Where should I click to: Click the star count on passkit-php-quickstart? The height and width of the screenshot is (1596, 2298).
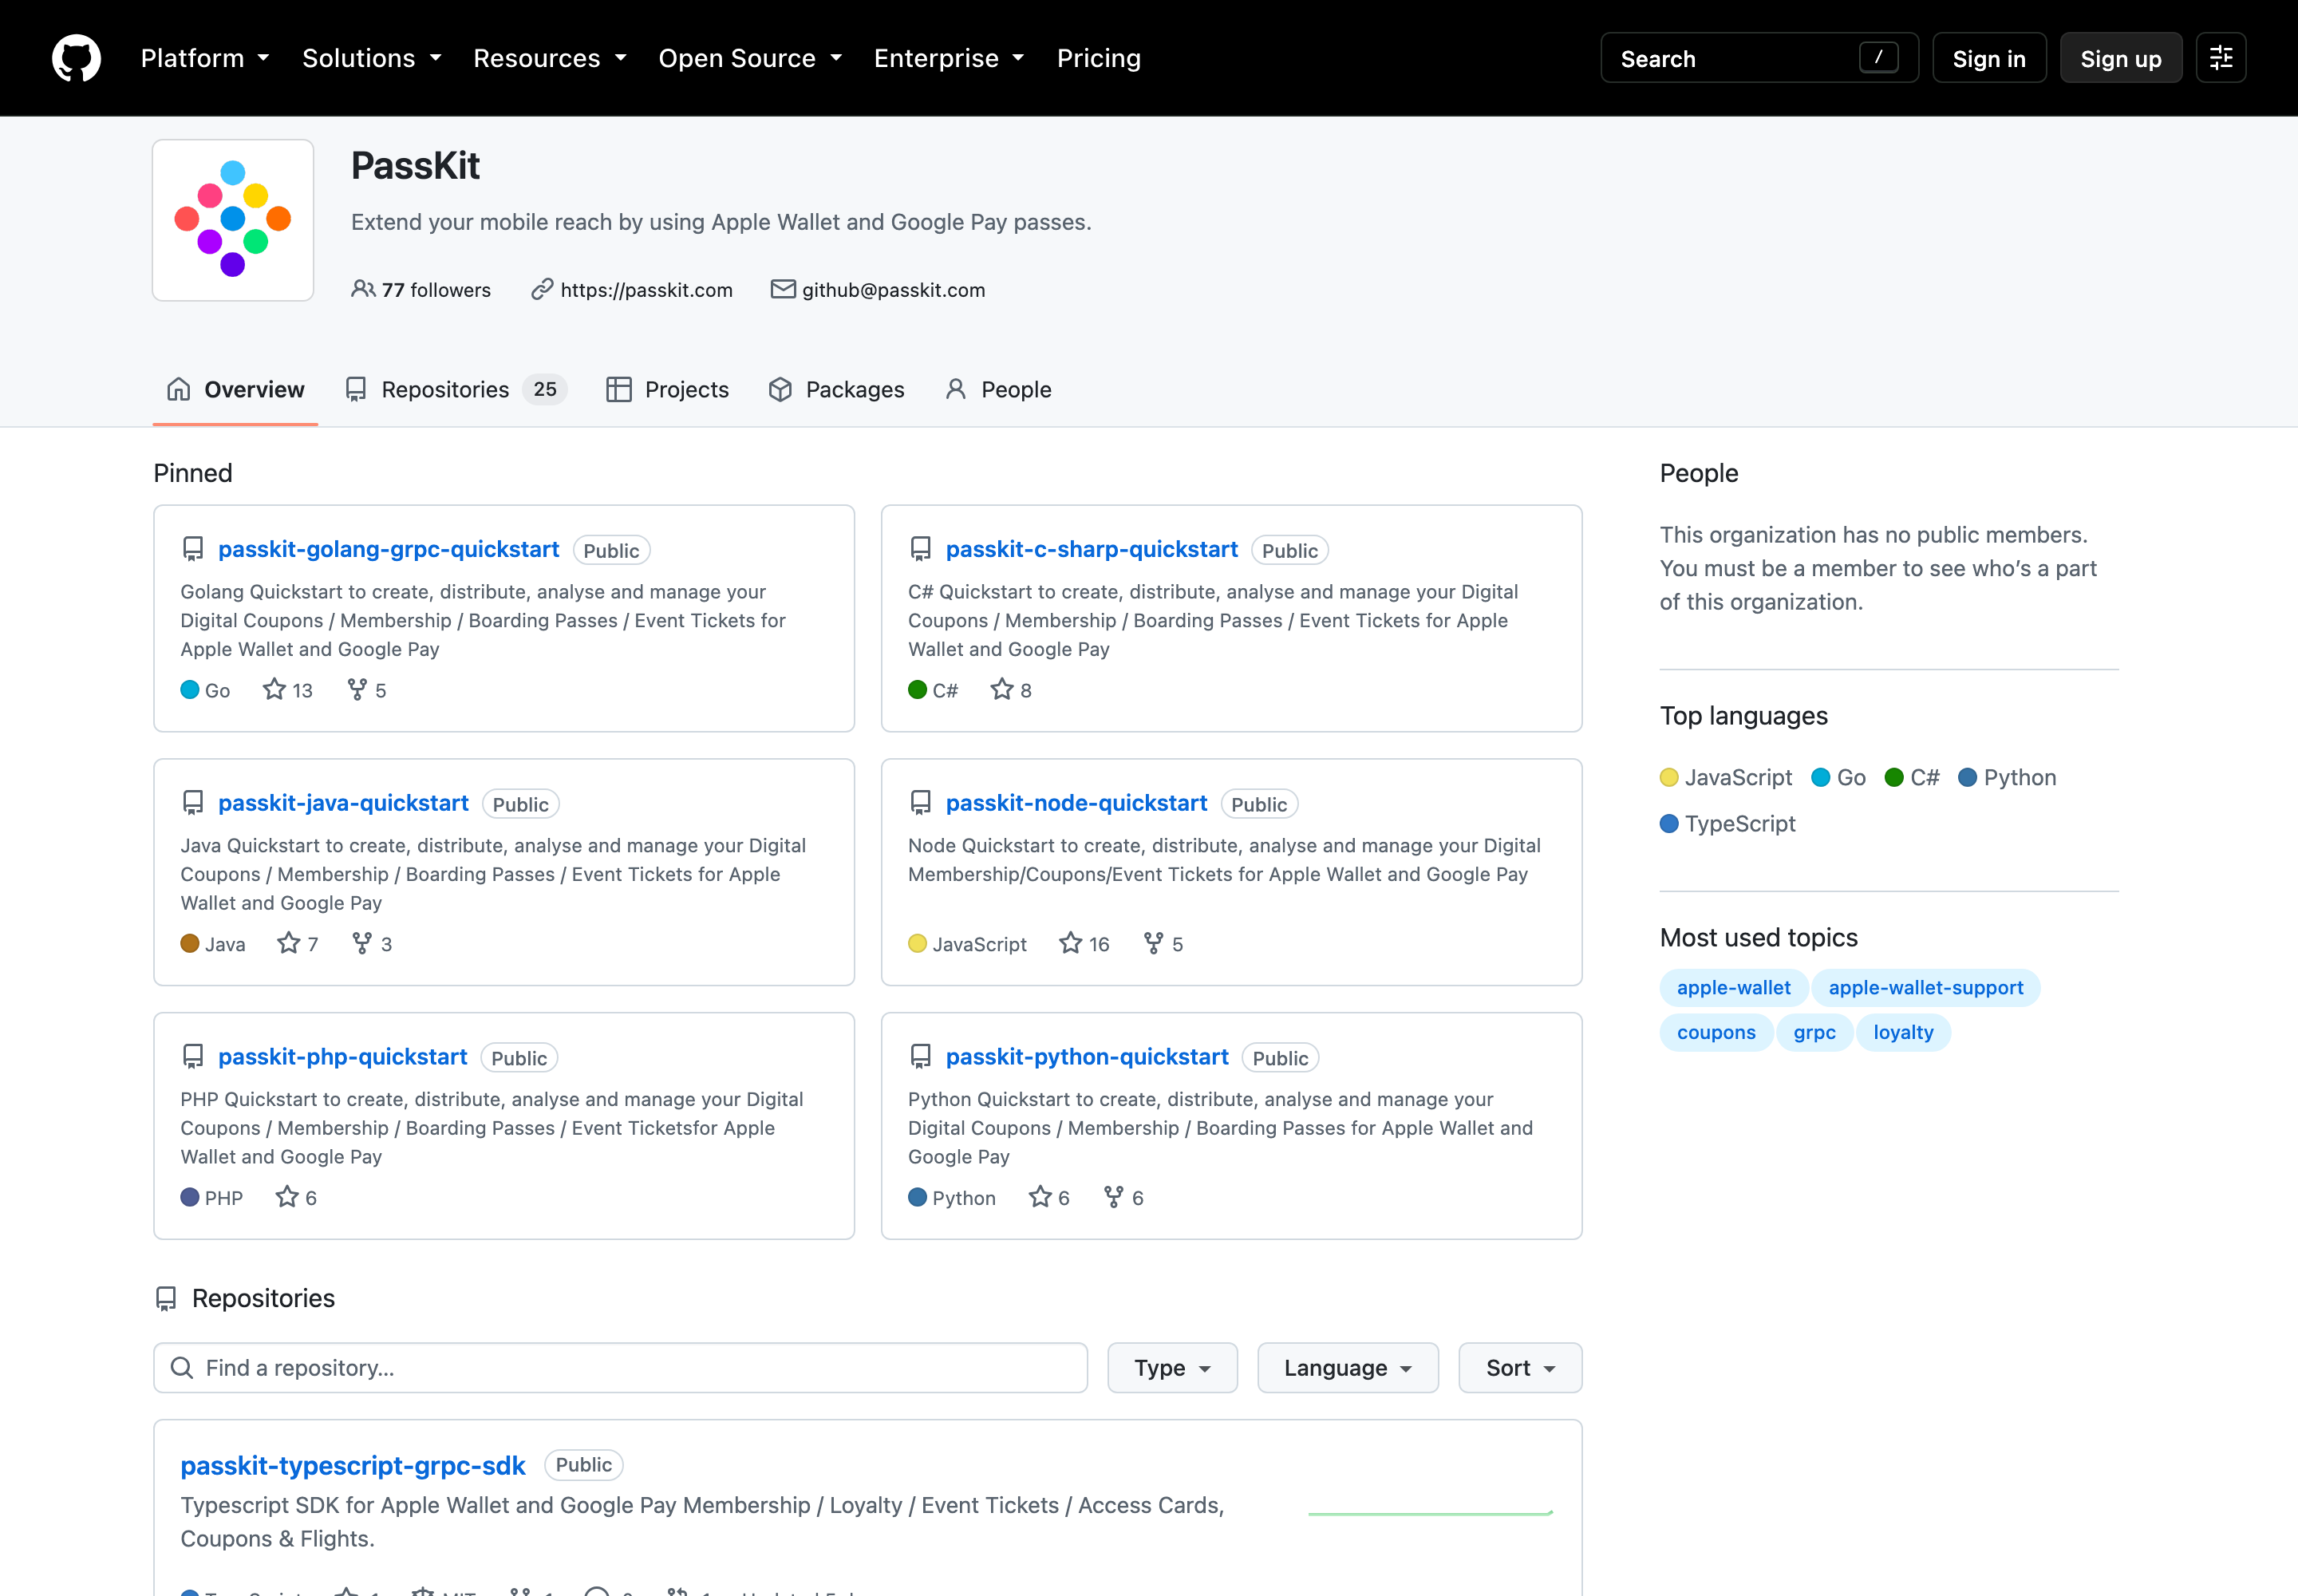pyautogui.click(x=297, y=1198)
